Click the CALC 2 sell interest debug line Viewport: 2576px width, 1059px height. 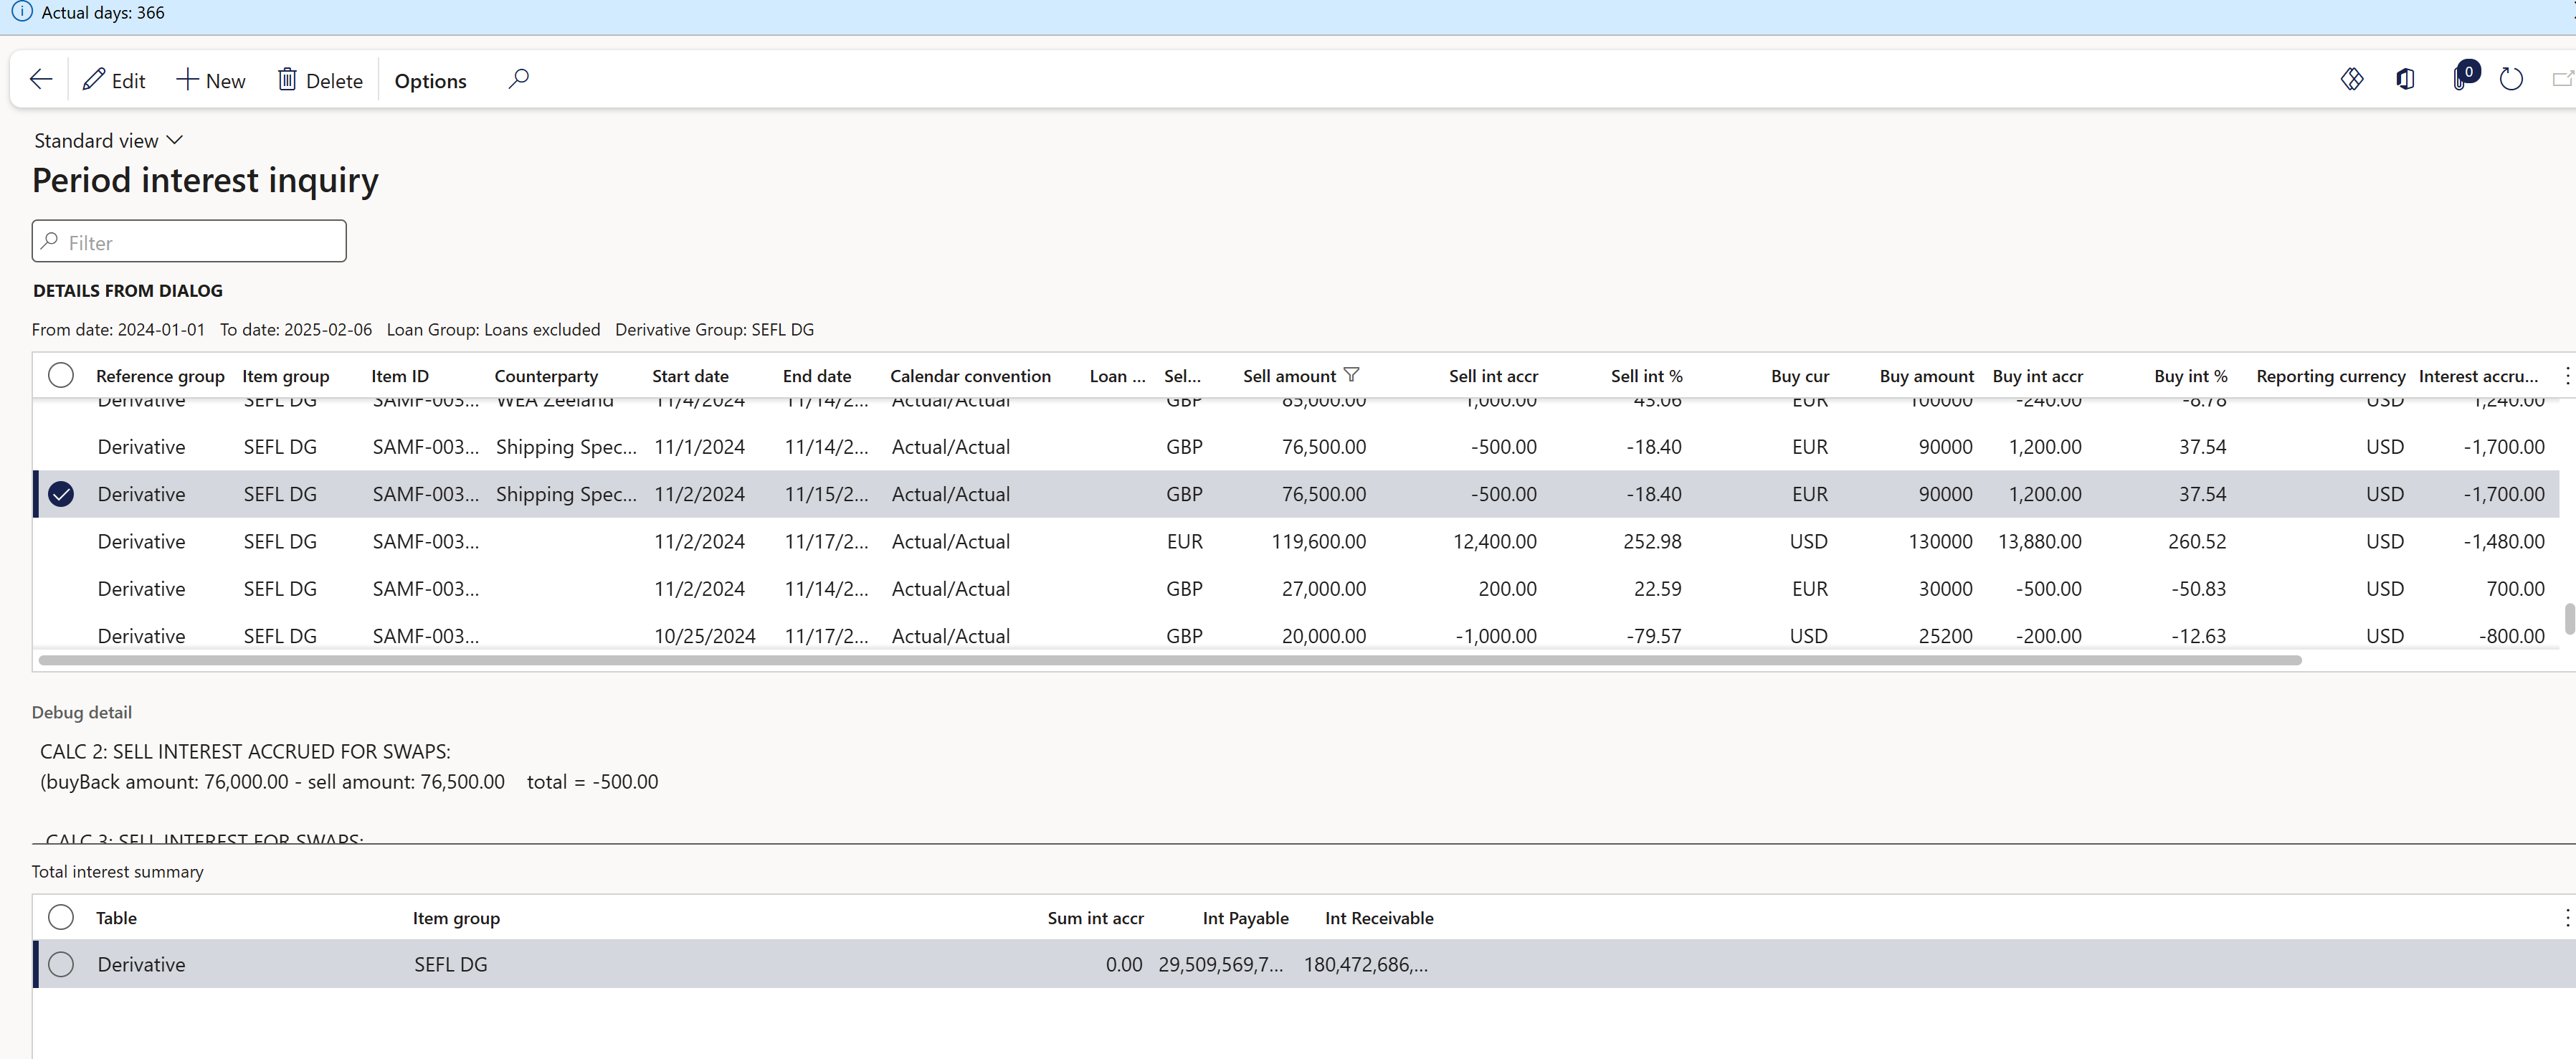[x=245, y=751]
